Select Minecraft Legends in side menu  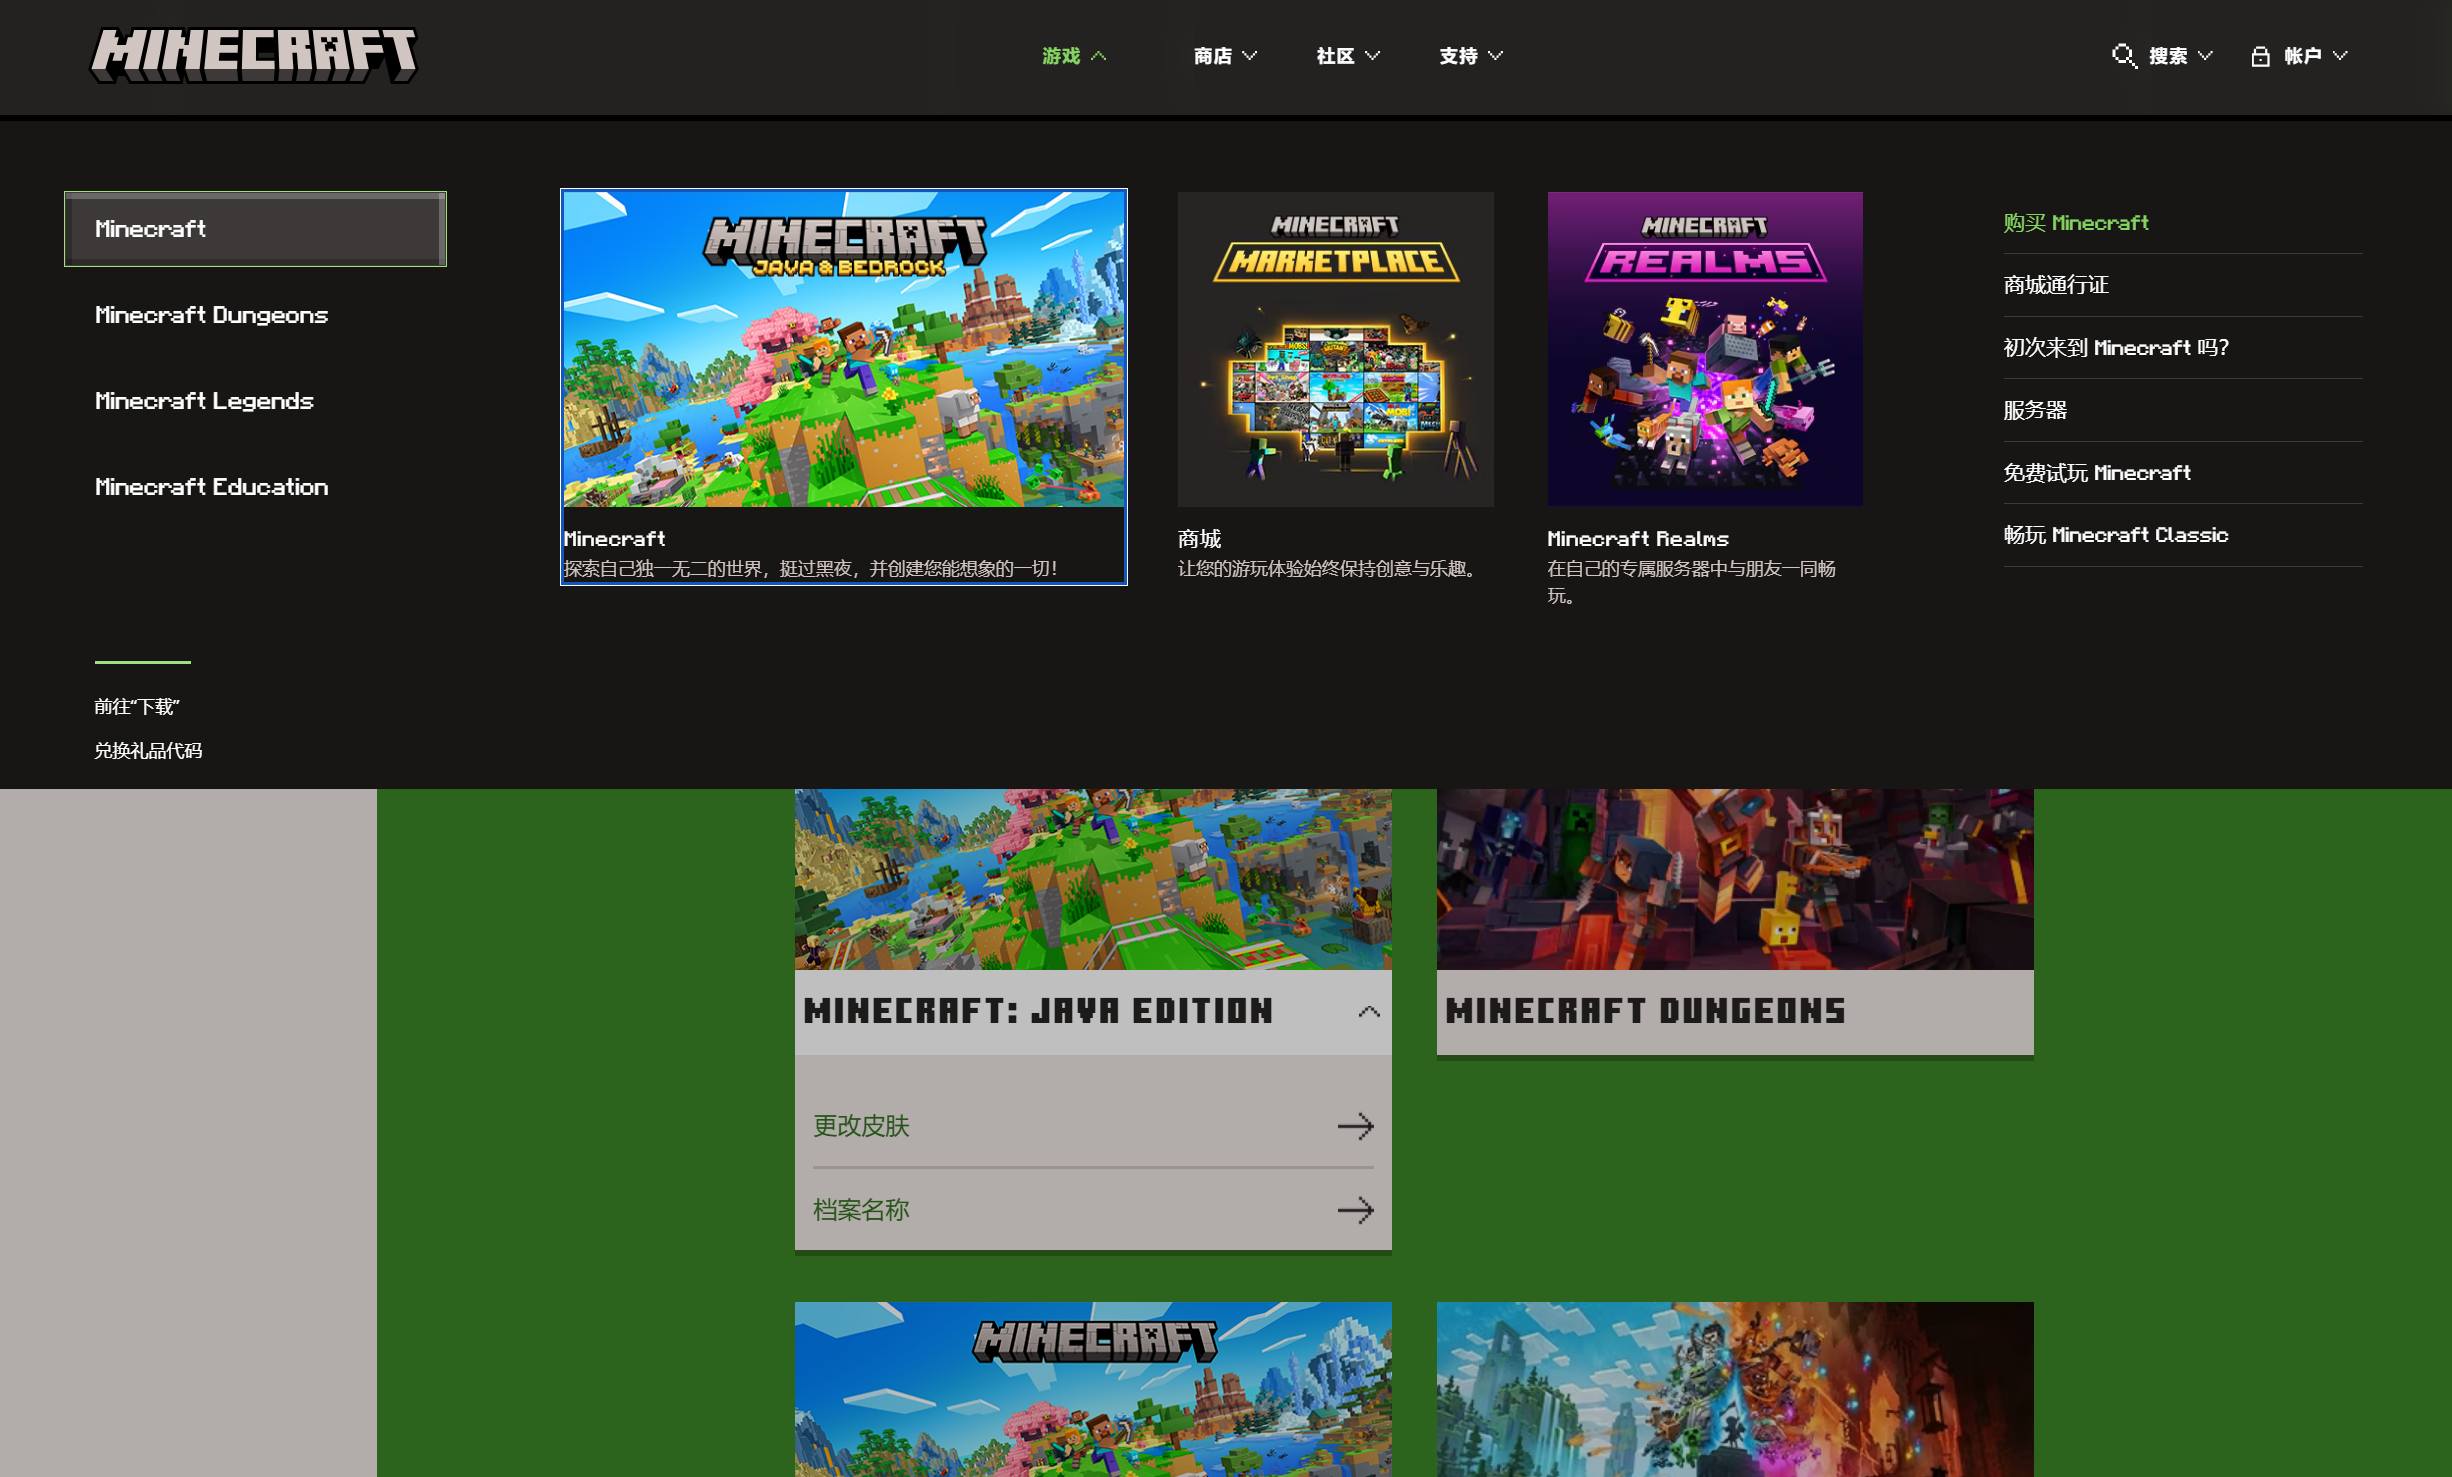(x=204, y=401)
